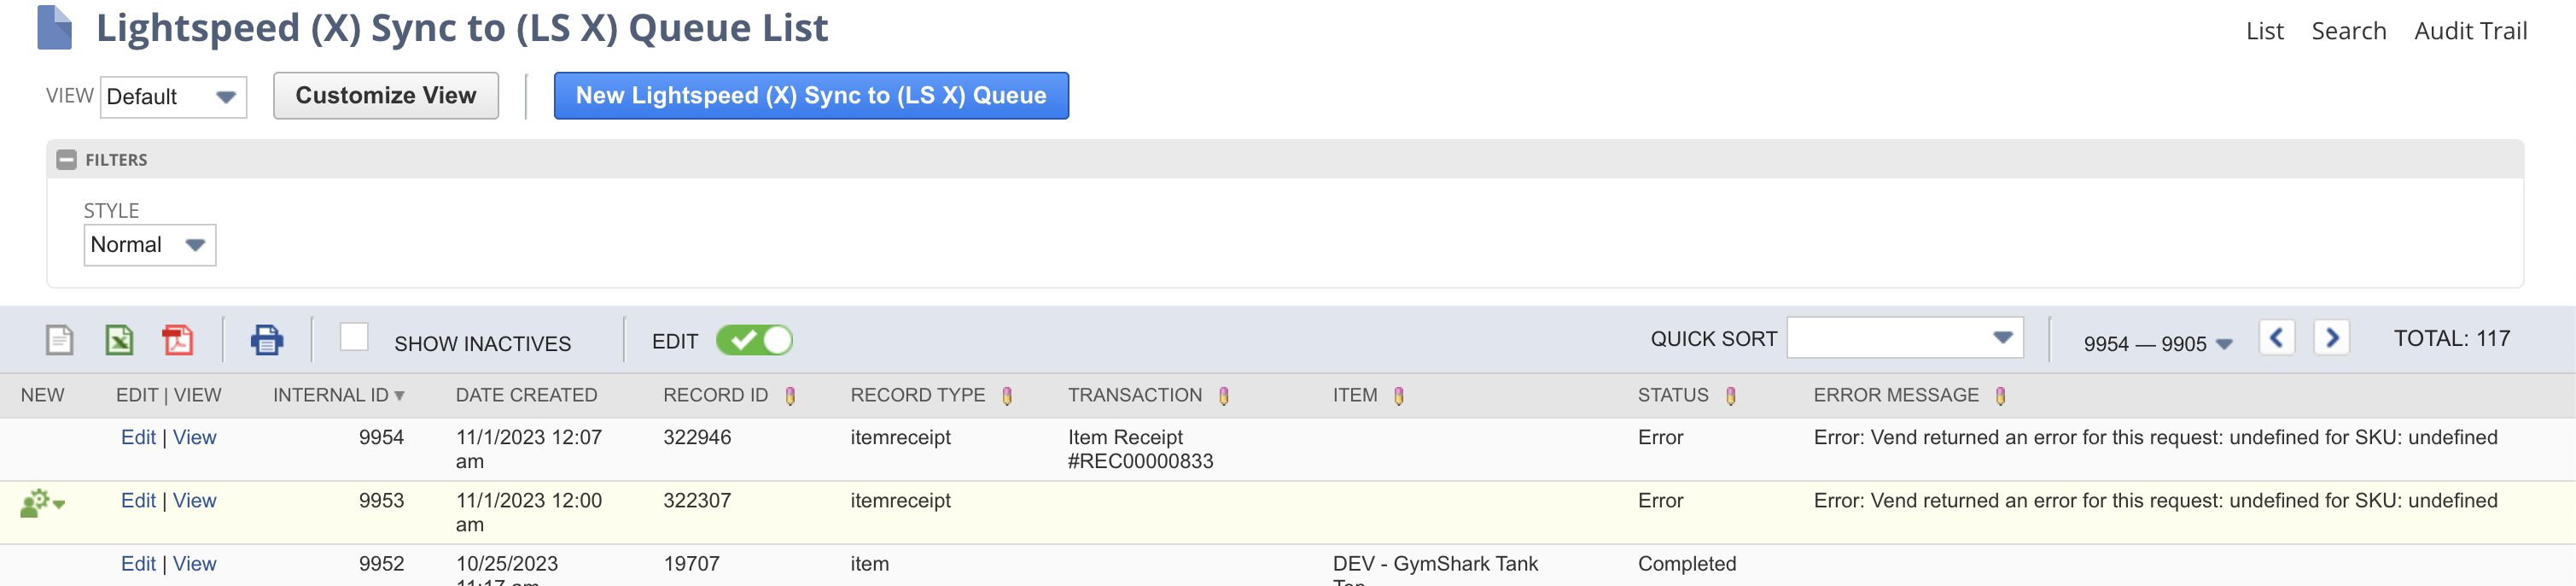Open the Style dropdown set to Normal
This screenshot has height=586, width=2576.
click(149, 245)
